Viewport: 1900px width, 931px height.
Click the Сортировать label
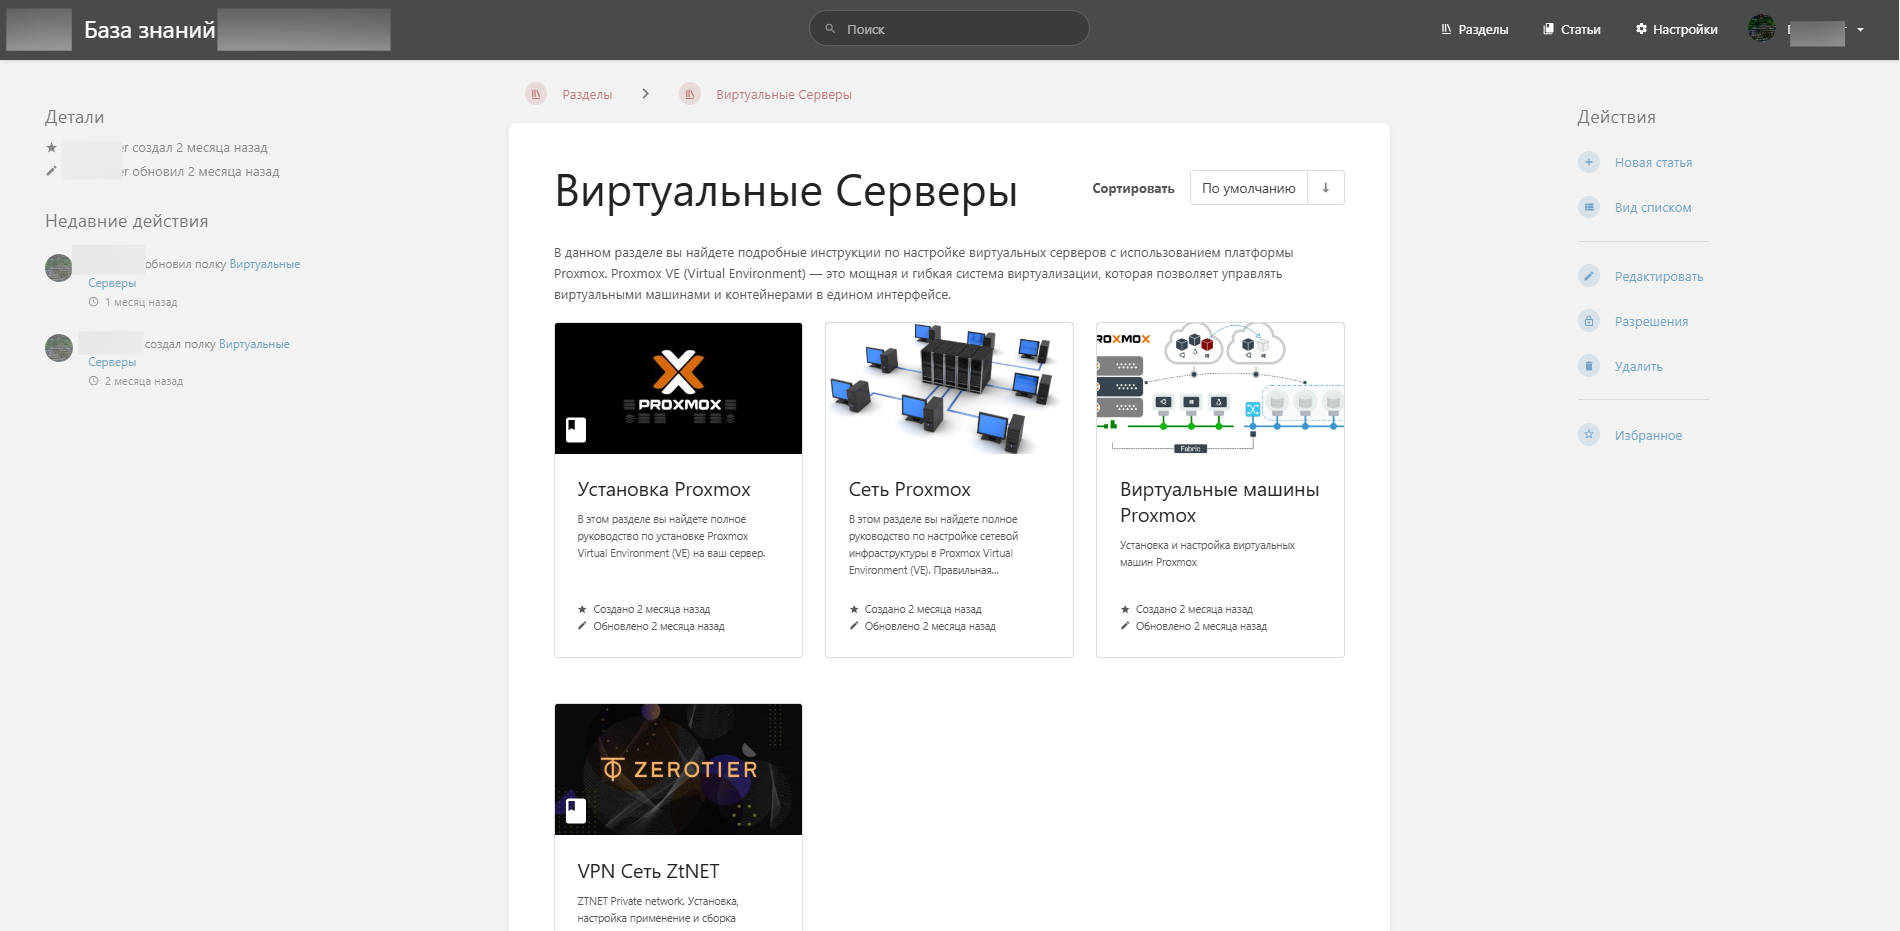(1133, 188)
